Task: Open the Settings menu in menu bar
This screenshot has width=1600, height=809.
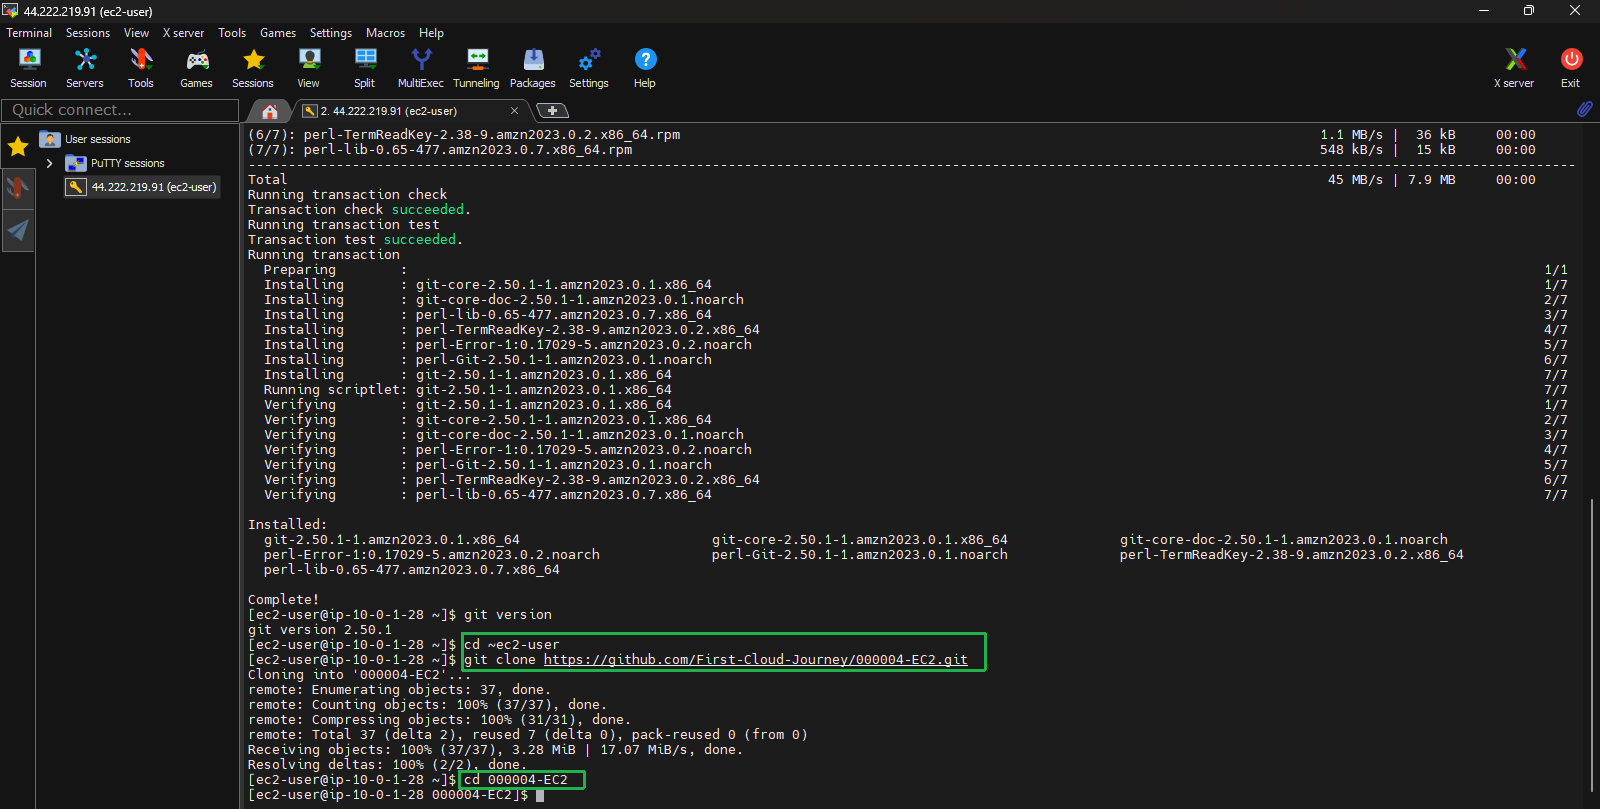Action: click(x=331, y=33)
